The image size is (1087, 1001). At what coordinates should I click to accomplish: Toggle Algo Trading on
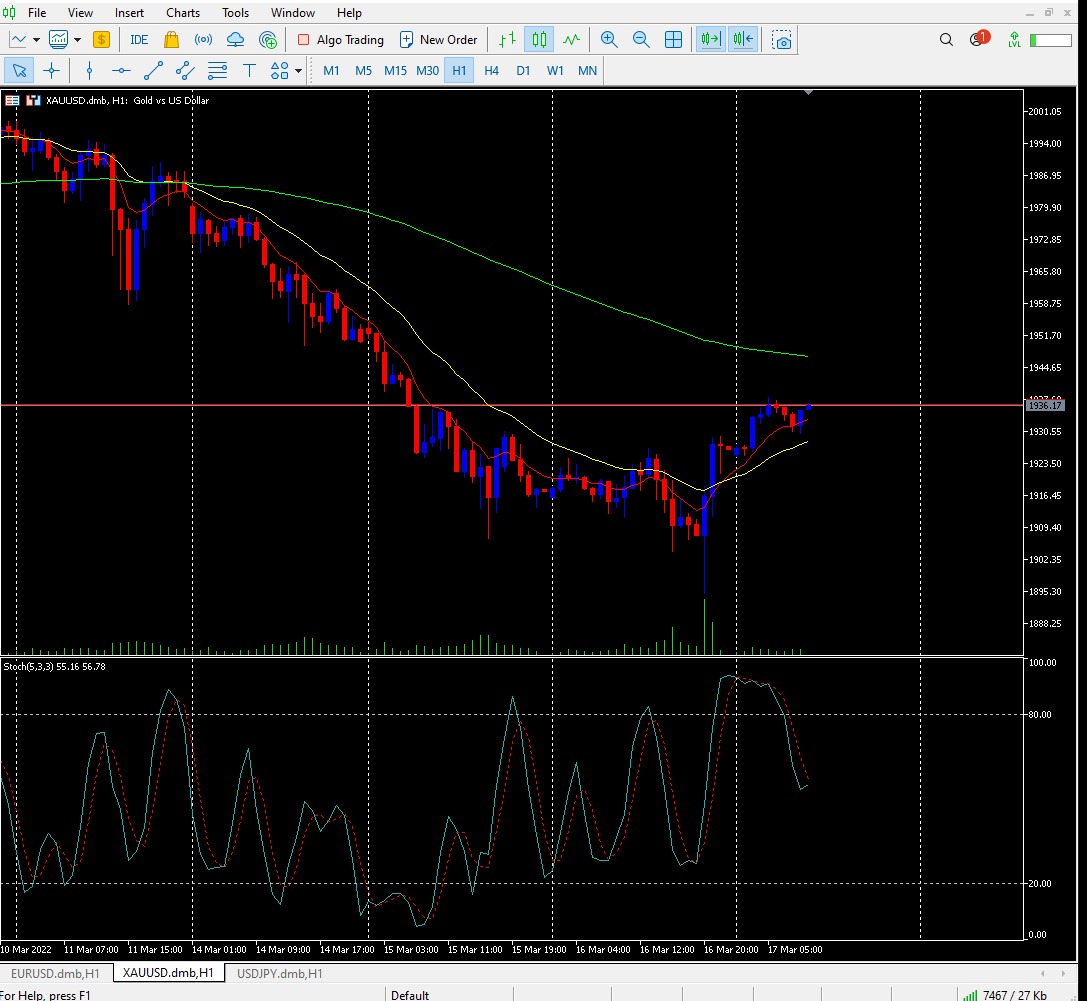pos(341,40)
